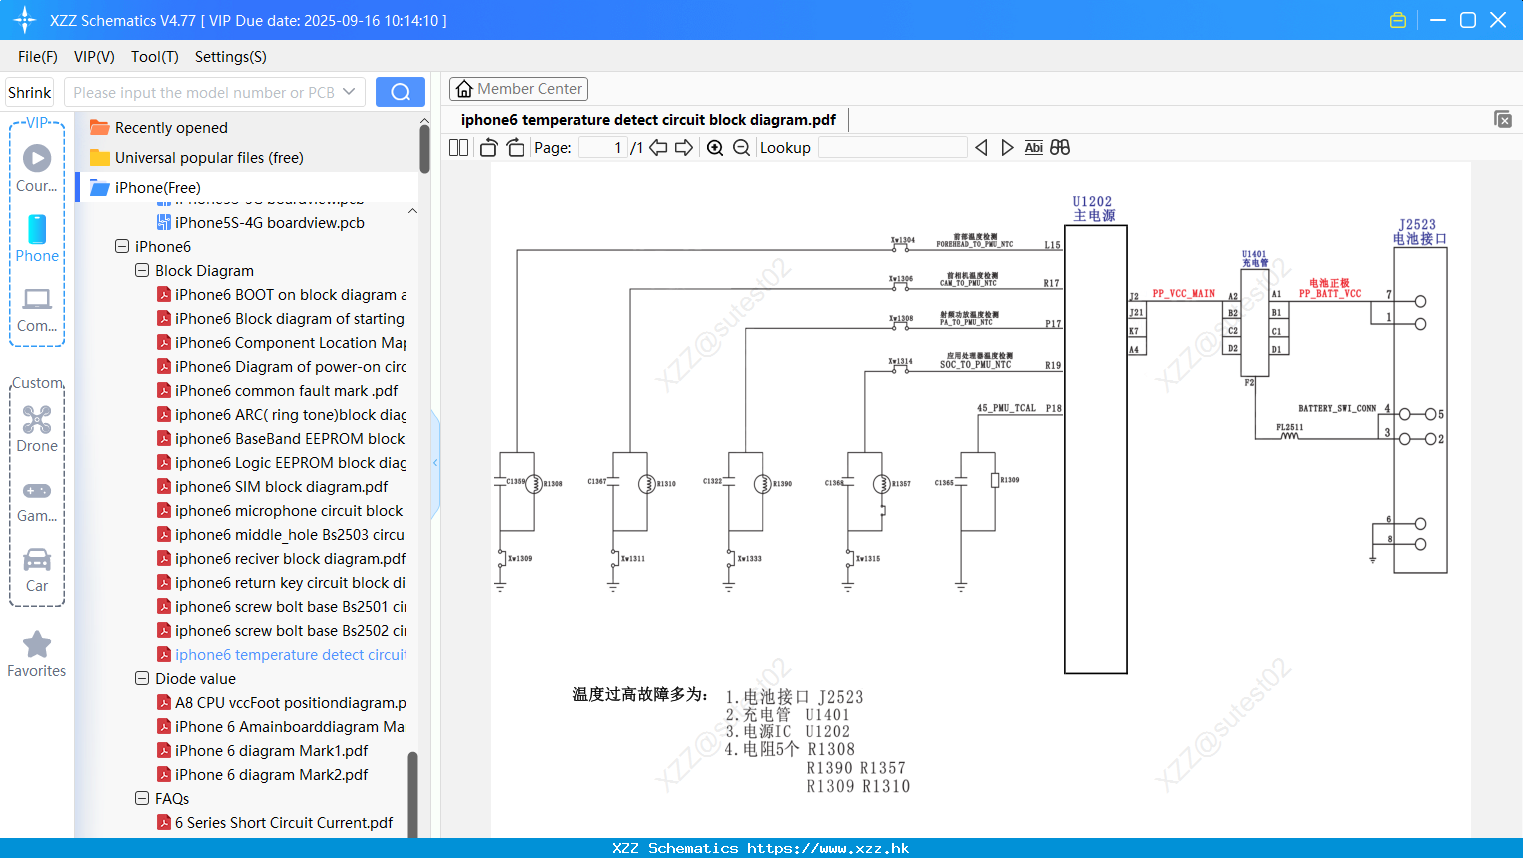Open iphone6 reciver block diagram.pdf
This screenshot has width=1523, height=858.
[x=282, y=558]
